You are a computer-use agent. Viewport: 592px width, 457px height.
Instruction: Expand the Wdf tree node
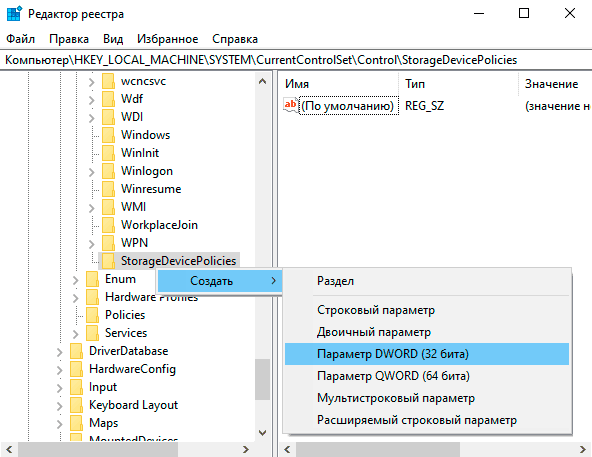(x=92, y=100)
